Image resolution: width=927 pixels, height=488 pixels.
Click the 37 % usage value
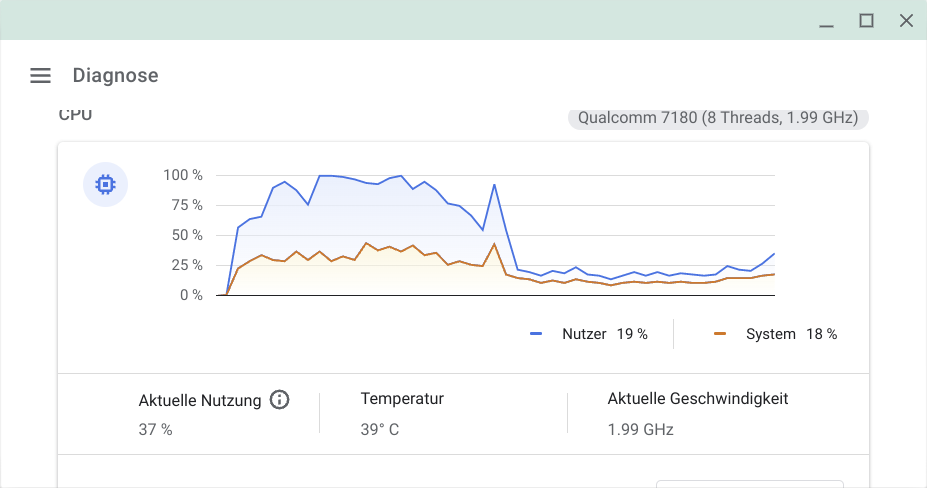(x=155, y=430)
